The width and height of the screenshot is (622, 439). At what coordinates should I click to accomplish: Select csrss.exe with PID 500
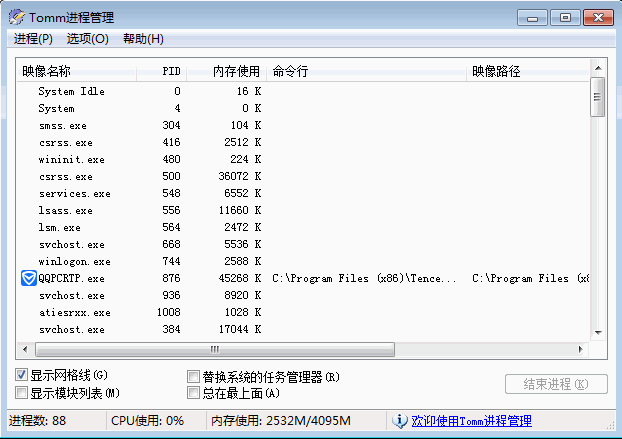coord(303,176)
